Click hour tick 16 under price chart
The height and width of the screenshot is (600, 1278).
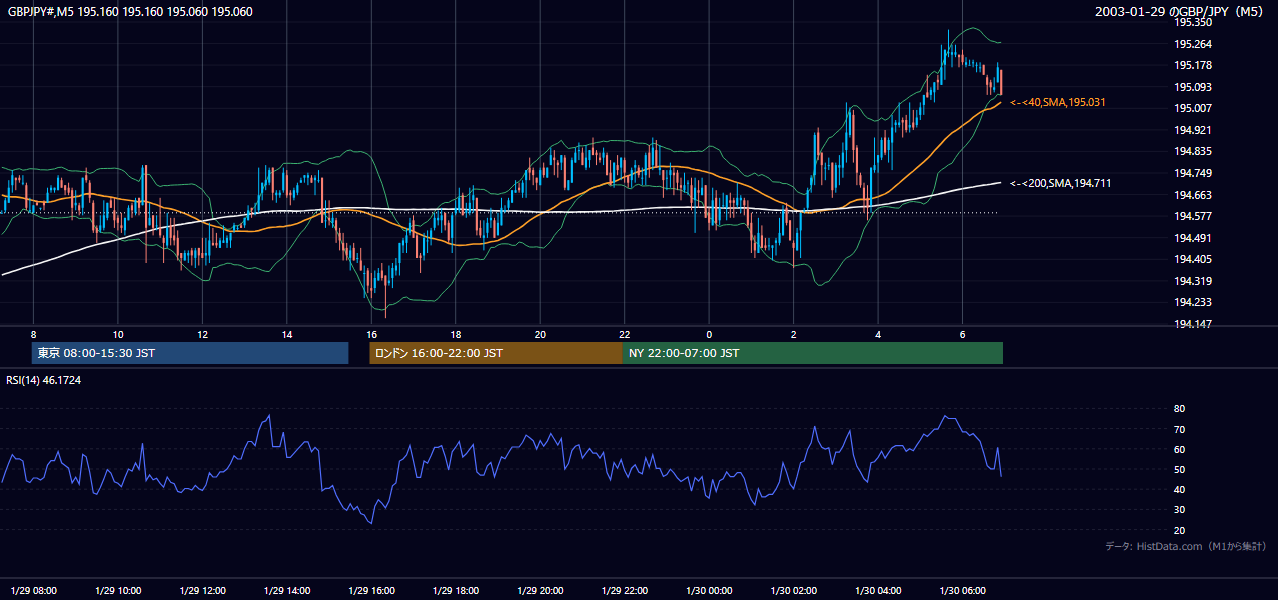(372, 334)
